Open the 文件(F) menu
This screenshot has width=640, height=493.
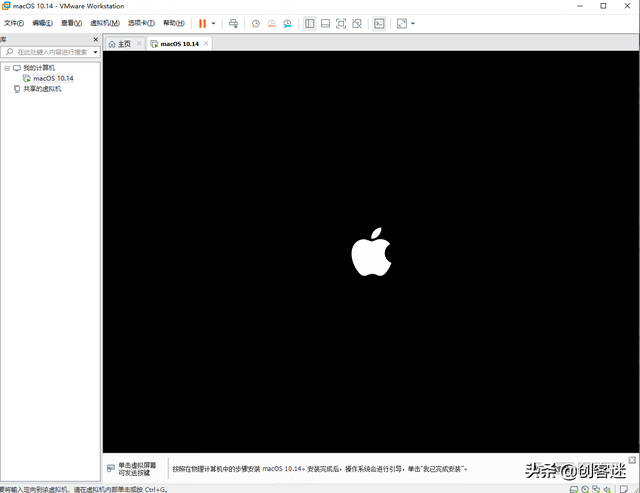point(14,23)
